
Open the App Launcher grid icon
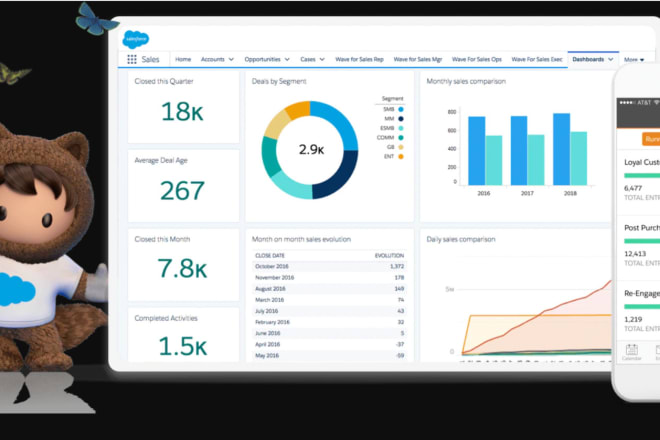coord(132,59)
